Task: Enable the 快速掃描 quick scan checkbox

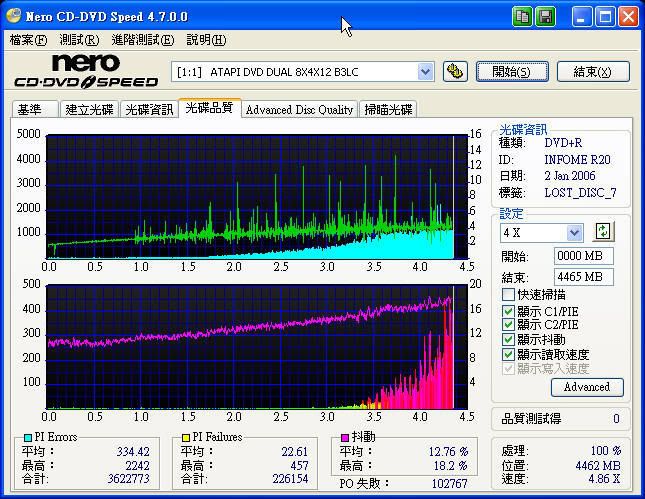Action: point(509,295)
